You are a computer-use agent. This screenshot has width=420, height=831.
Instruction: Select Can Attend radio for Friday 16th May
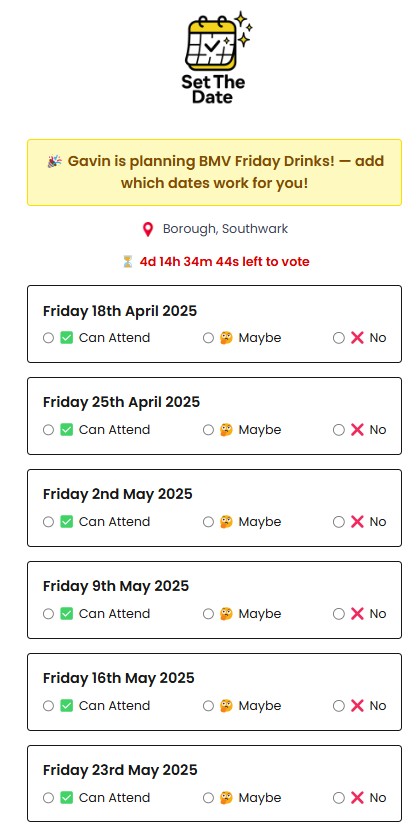pyautogui.click(x=48, y=706)
